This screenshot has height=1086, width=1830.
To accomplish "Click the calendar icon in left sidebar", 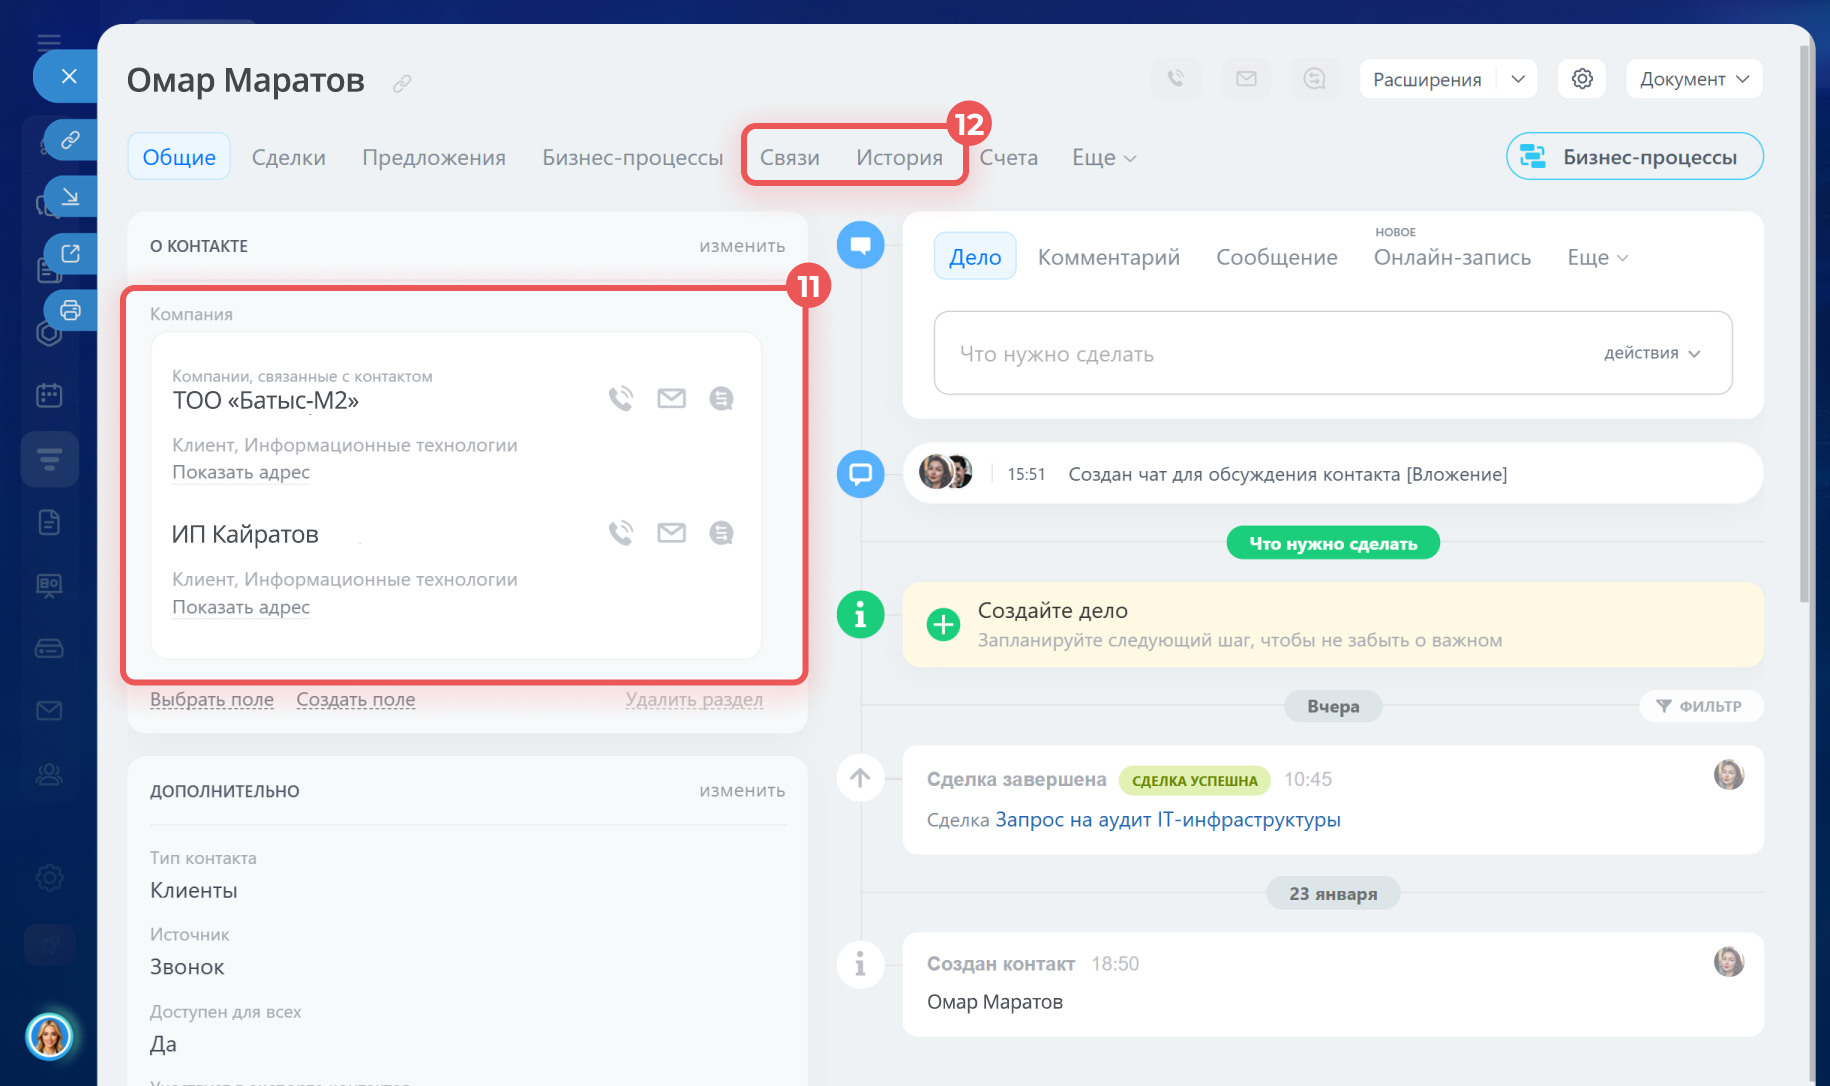I will pyautogui.click(x=49, y=396).
